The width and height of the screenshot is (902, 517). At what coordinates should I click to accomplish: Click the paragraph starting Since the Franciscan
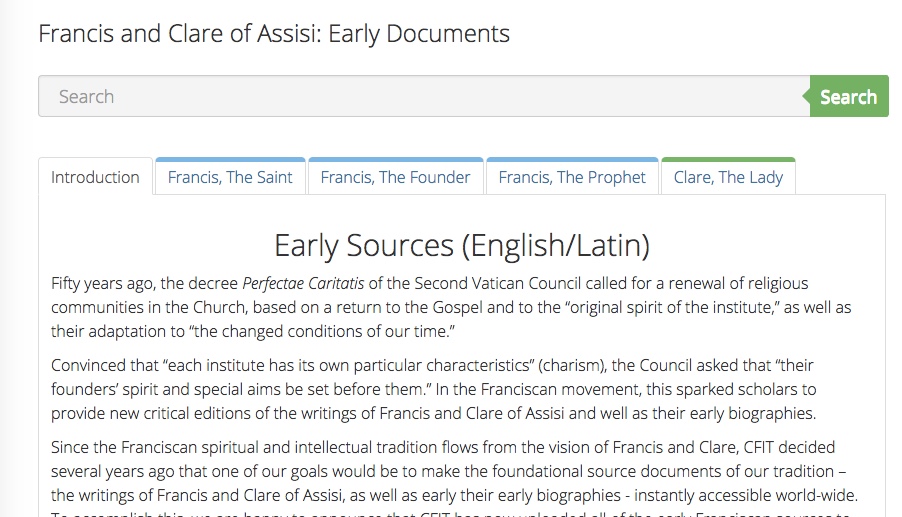[450, 471]
